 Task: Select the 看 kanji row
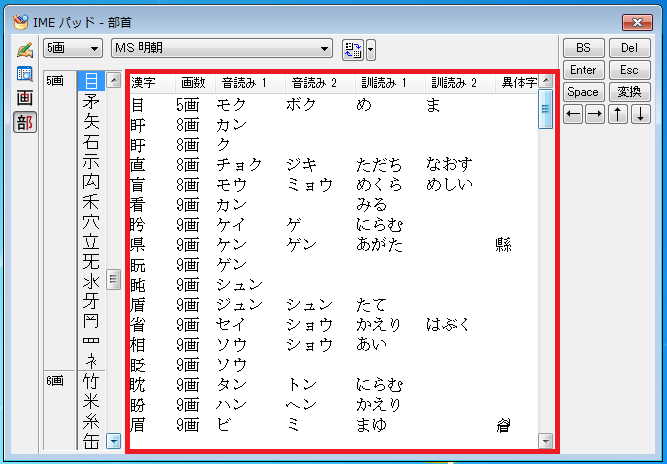tap(334, 205)
